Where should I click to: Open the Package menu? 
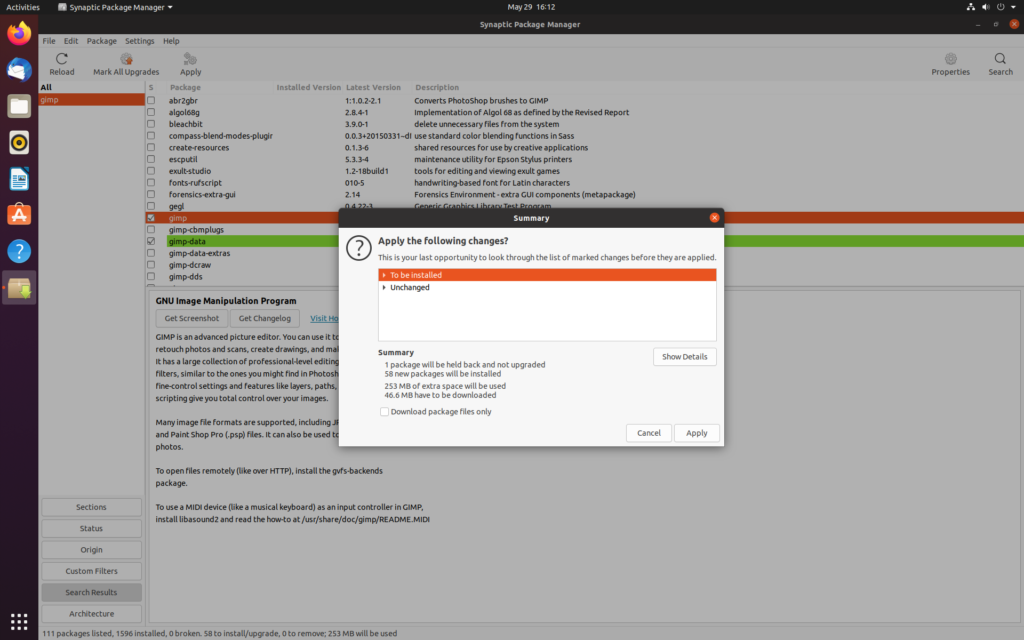coord(101,40)
